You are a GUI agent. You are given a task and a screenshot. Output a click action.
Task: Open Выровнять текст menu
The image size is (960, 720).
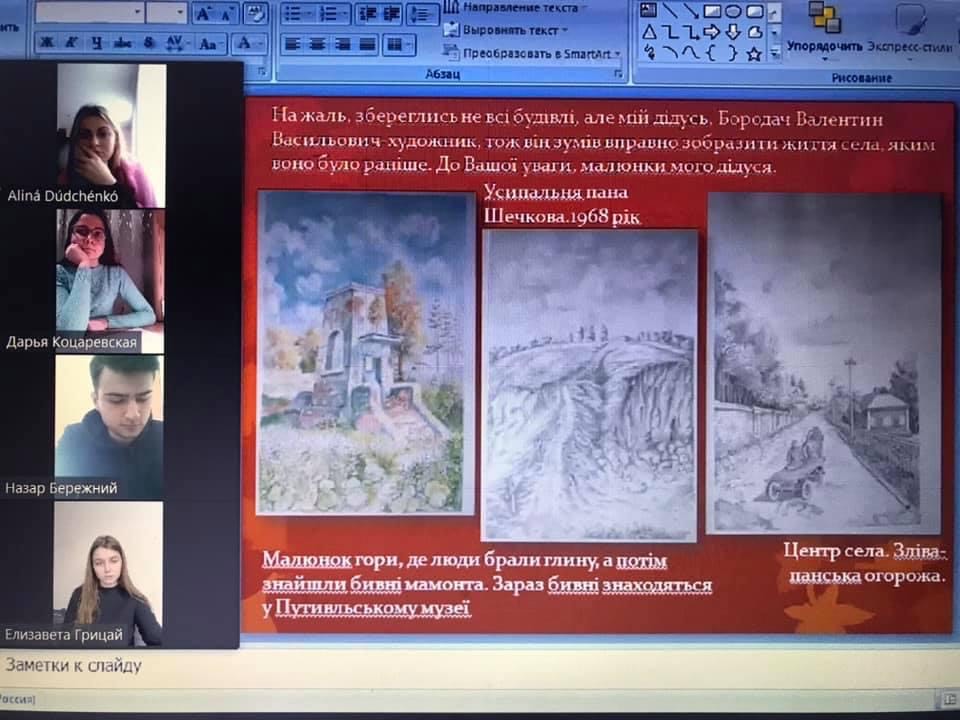(x=505, y=30)
